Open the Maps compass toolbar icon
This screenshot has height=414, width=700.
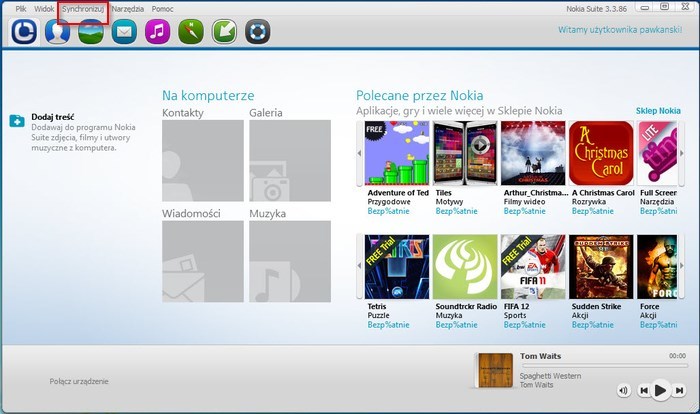pyautogui.click(x=191, y=32)
